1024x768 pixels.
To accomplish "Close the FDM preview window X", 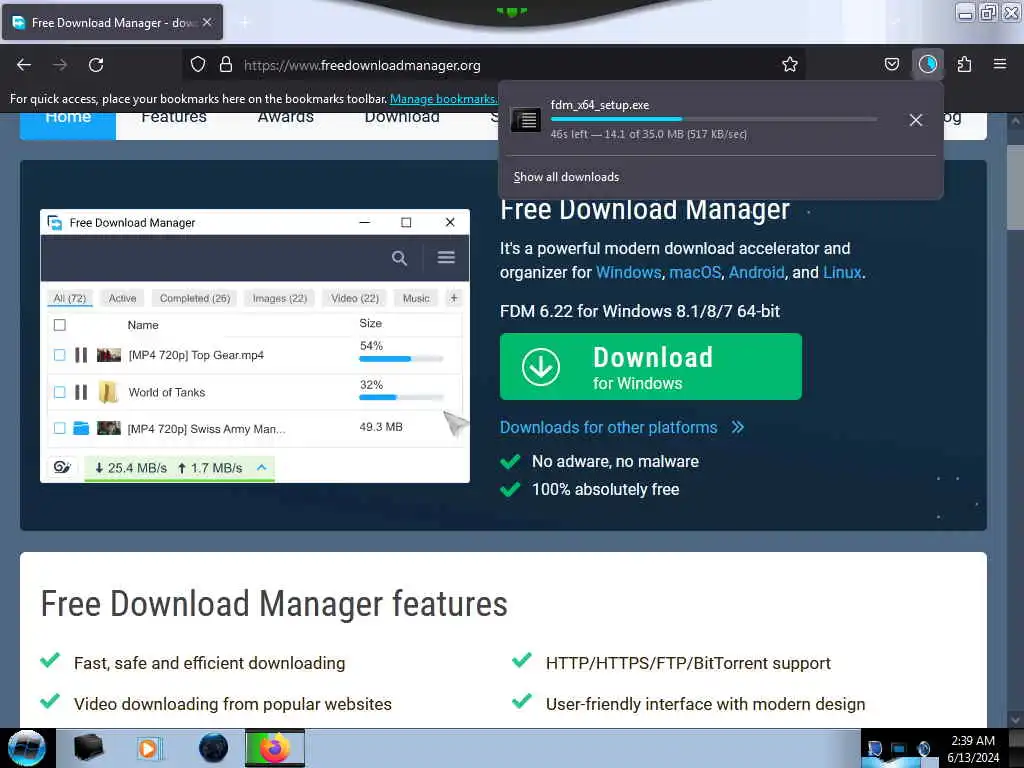I will point(450,222).
